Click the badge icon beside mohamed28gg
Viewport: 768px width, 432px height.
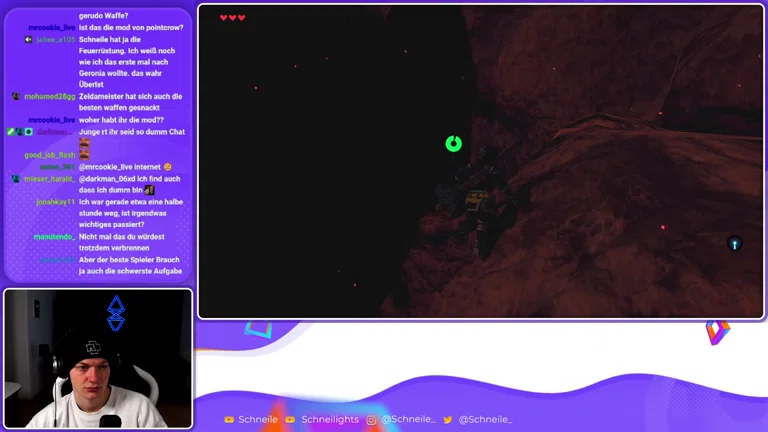click(x=16, y=97)
